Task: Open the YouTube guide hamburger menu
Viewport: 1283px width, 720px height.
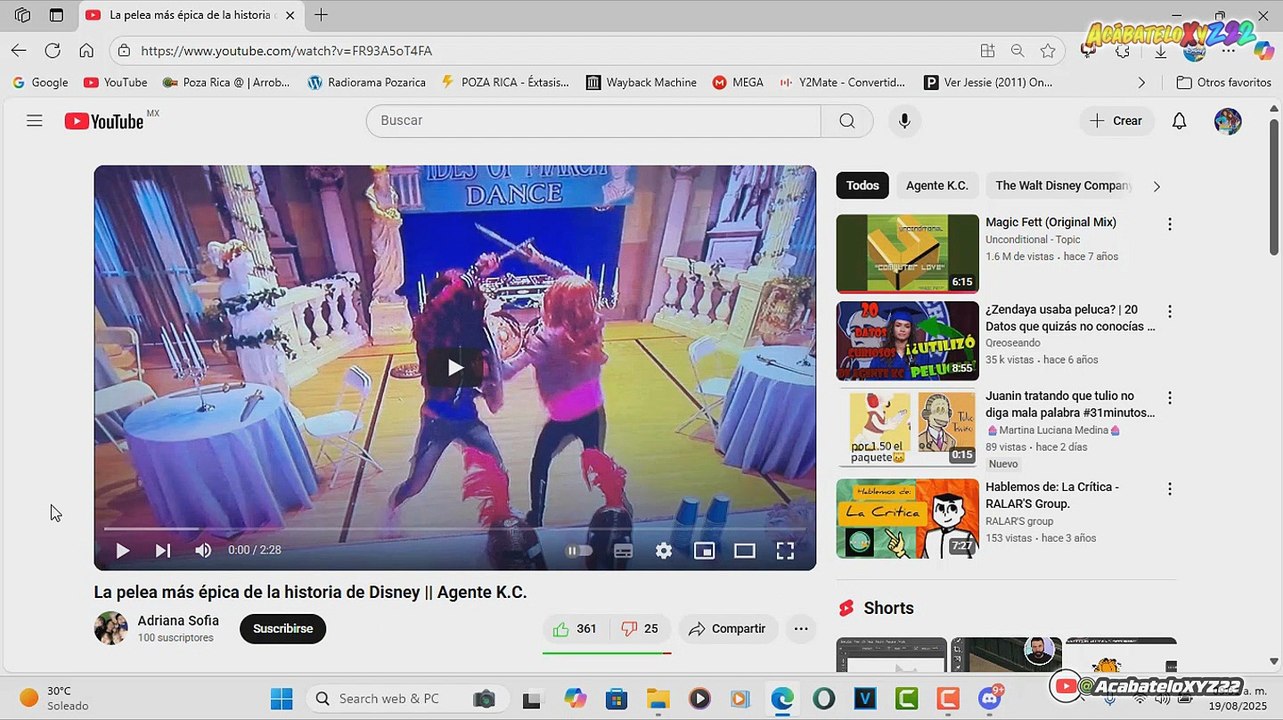Action: [35, 121]
